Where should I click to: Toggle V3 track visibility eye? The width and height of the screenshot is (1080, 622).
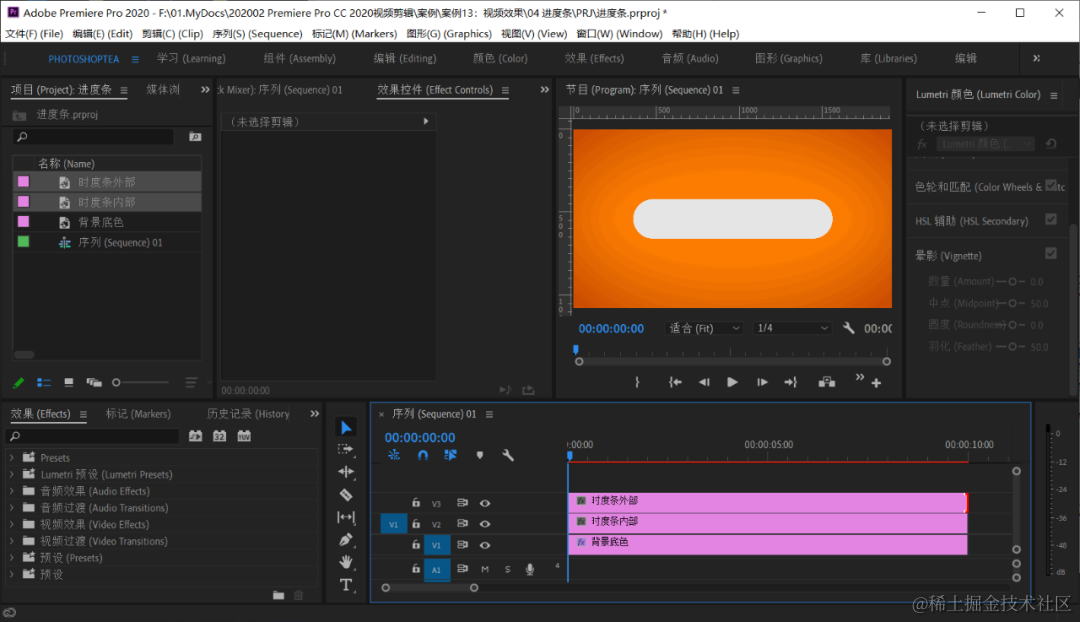pos(485,504)
